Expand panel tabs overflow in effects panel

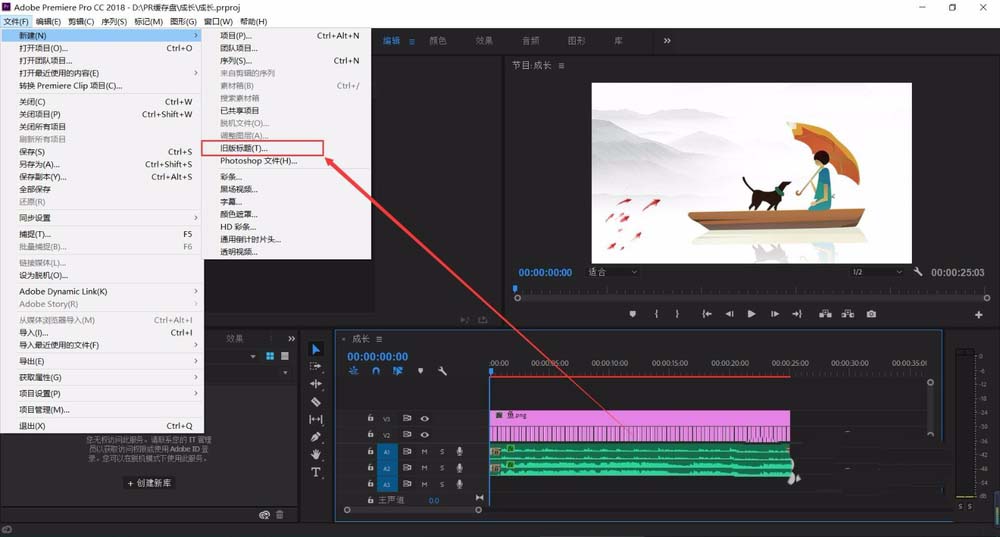(291, 339)
